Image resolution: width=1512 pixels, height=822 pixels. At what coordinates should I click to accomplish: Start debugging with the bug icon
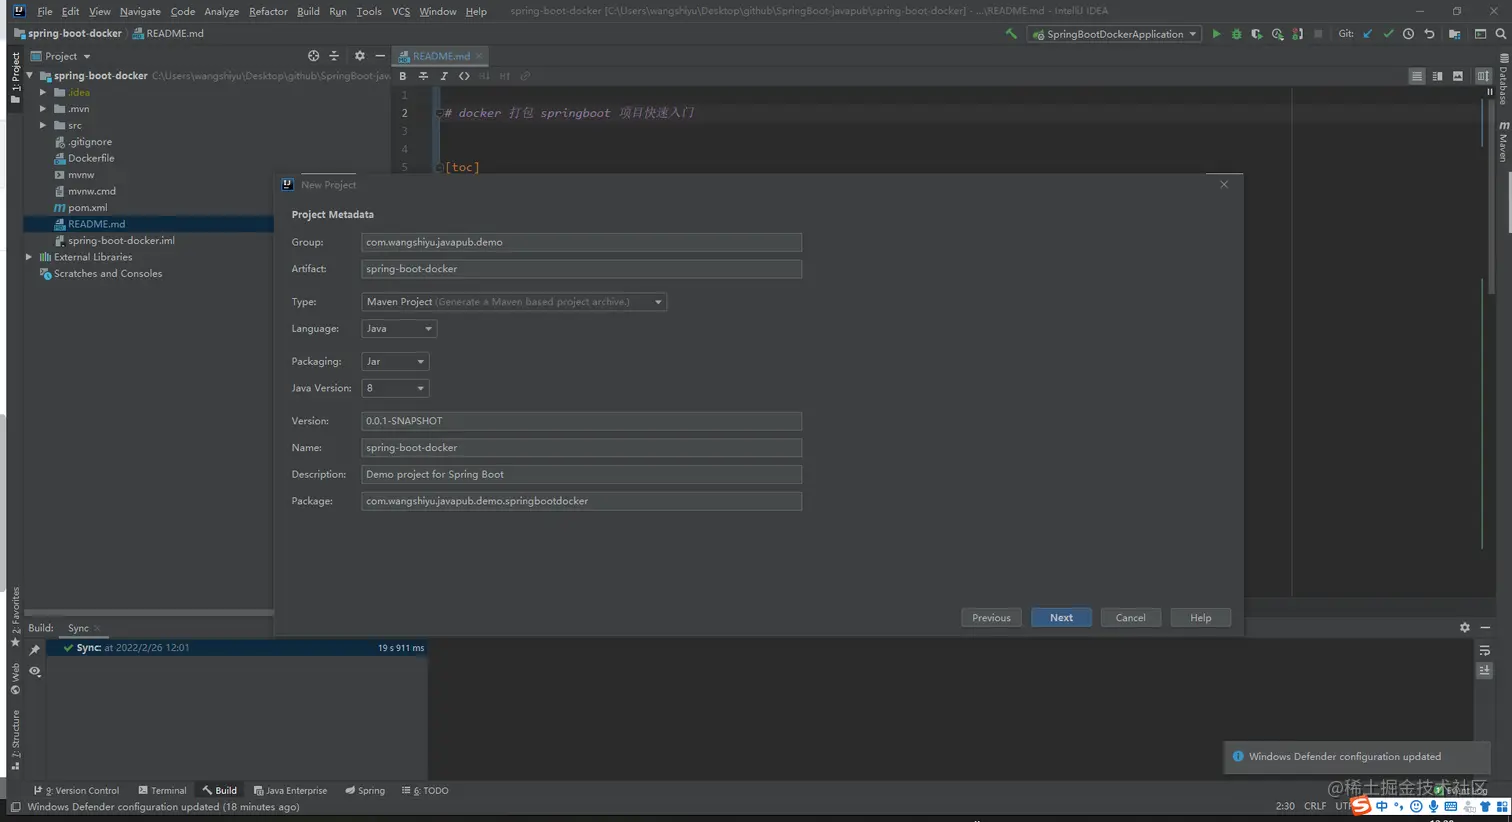1236,34
